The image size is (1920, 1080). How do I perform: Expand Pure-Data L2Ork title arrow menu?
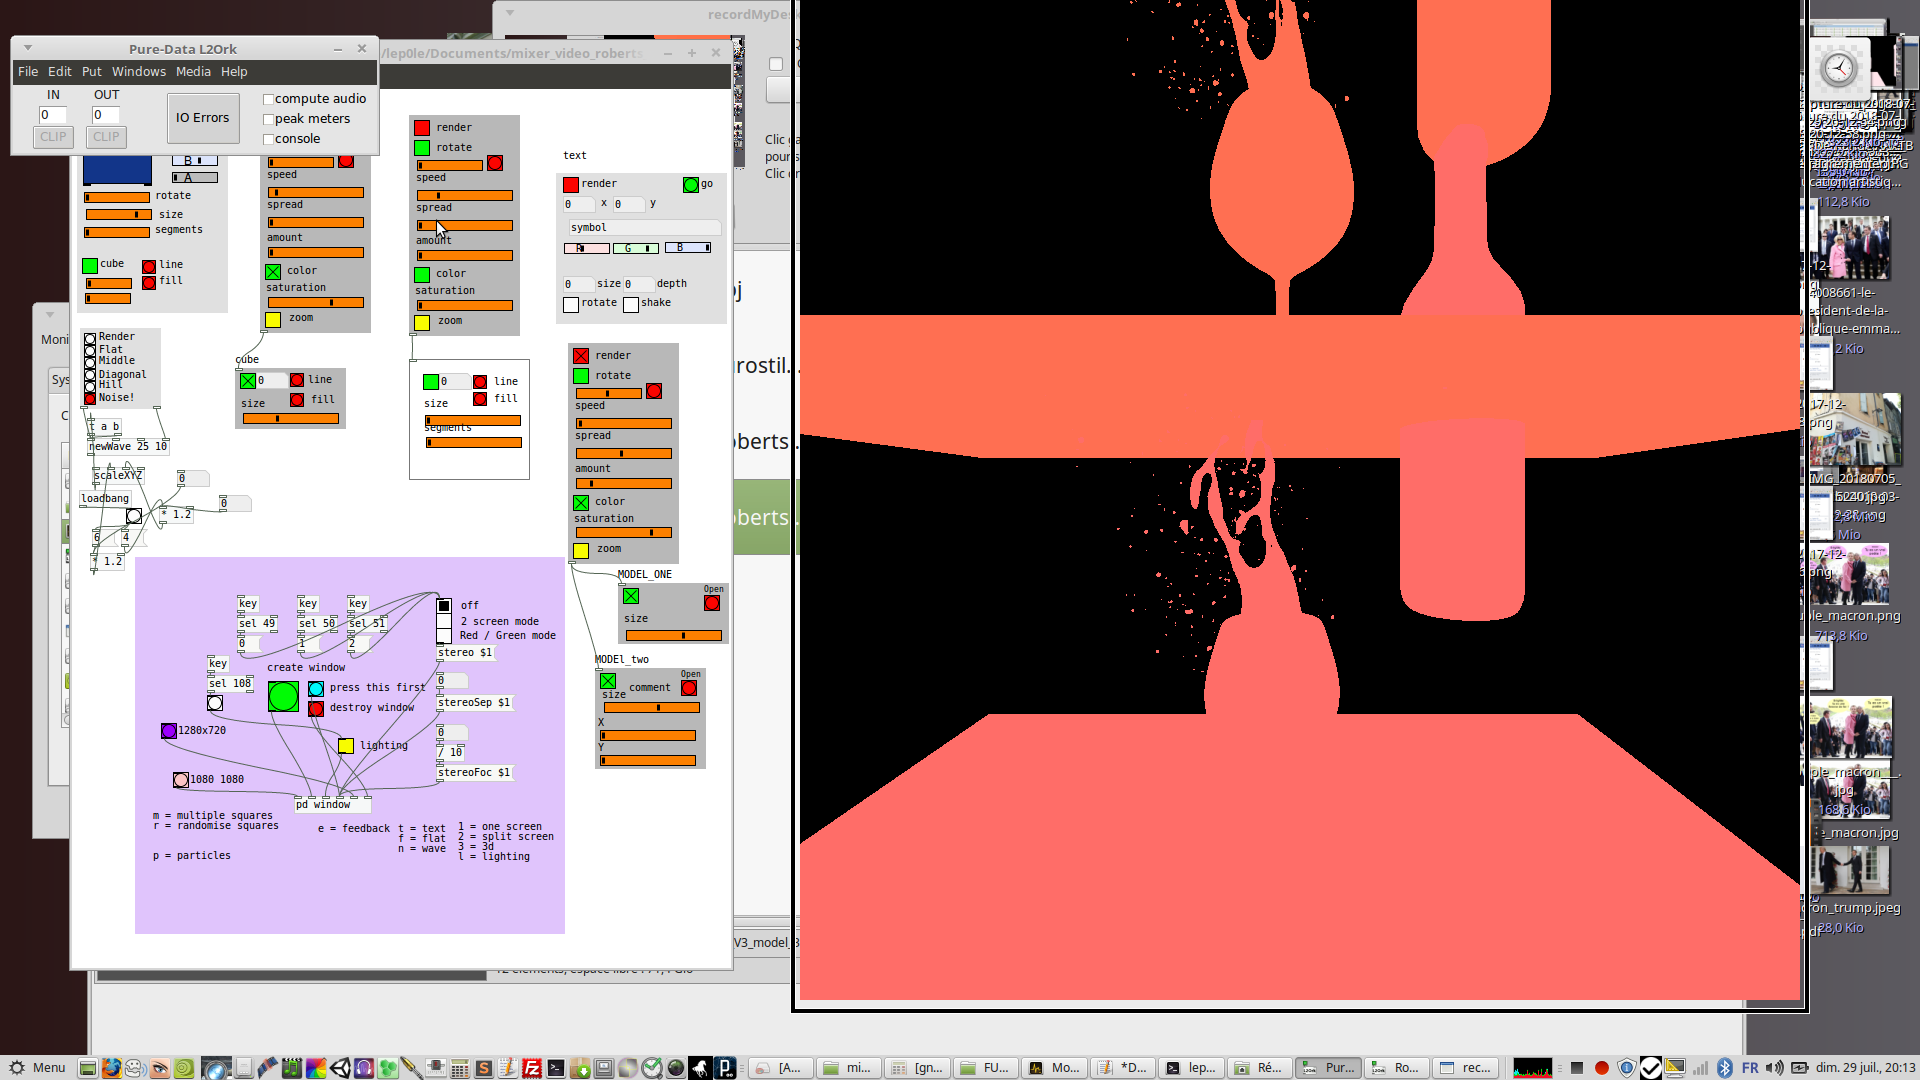[28, 48]
